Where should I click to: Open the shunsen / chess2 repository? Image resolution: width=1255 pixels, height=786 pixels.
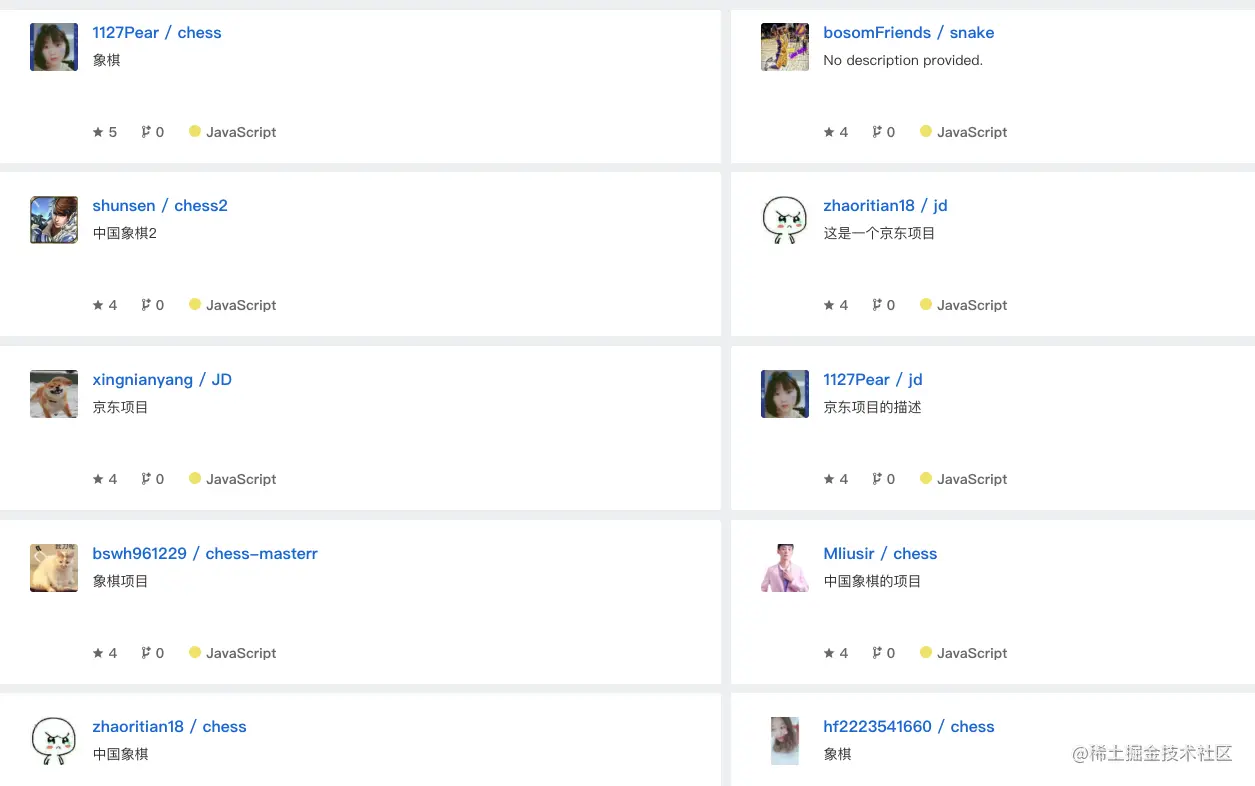coord(160,206)
